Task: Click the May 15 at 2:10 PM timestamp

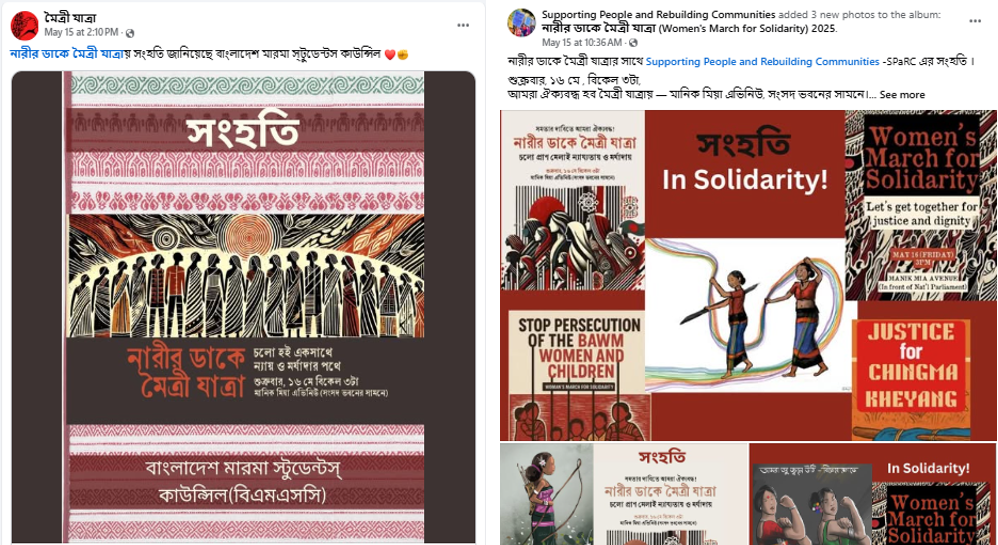Action: [x=81, y=32]
